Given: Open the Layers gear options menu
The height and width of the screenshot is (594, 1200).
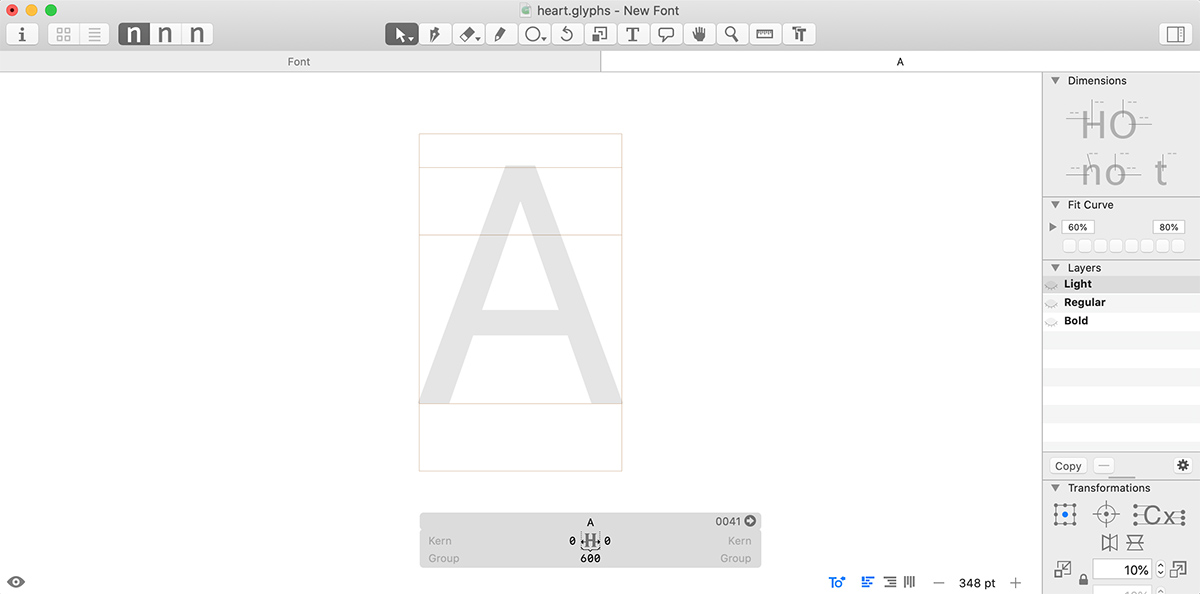Looking at the screenshot, I should click(1182, 466).
